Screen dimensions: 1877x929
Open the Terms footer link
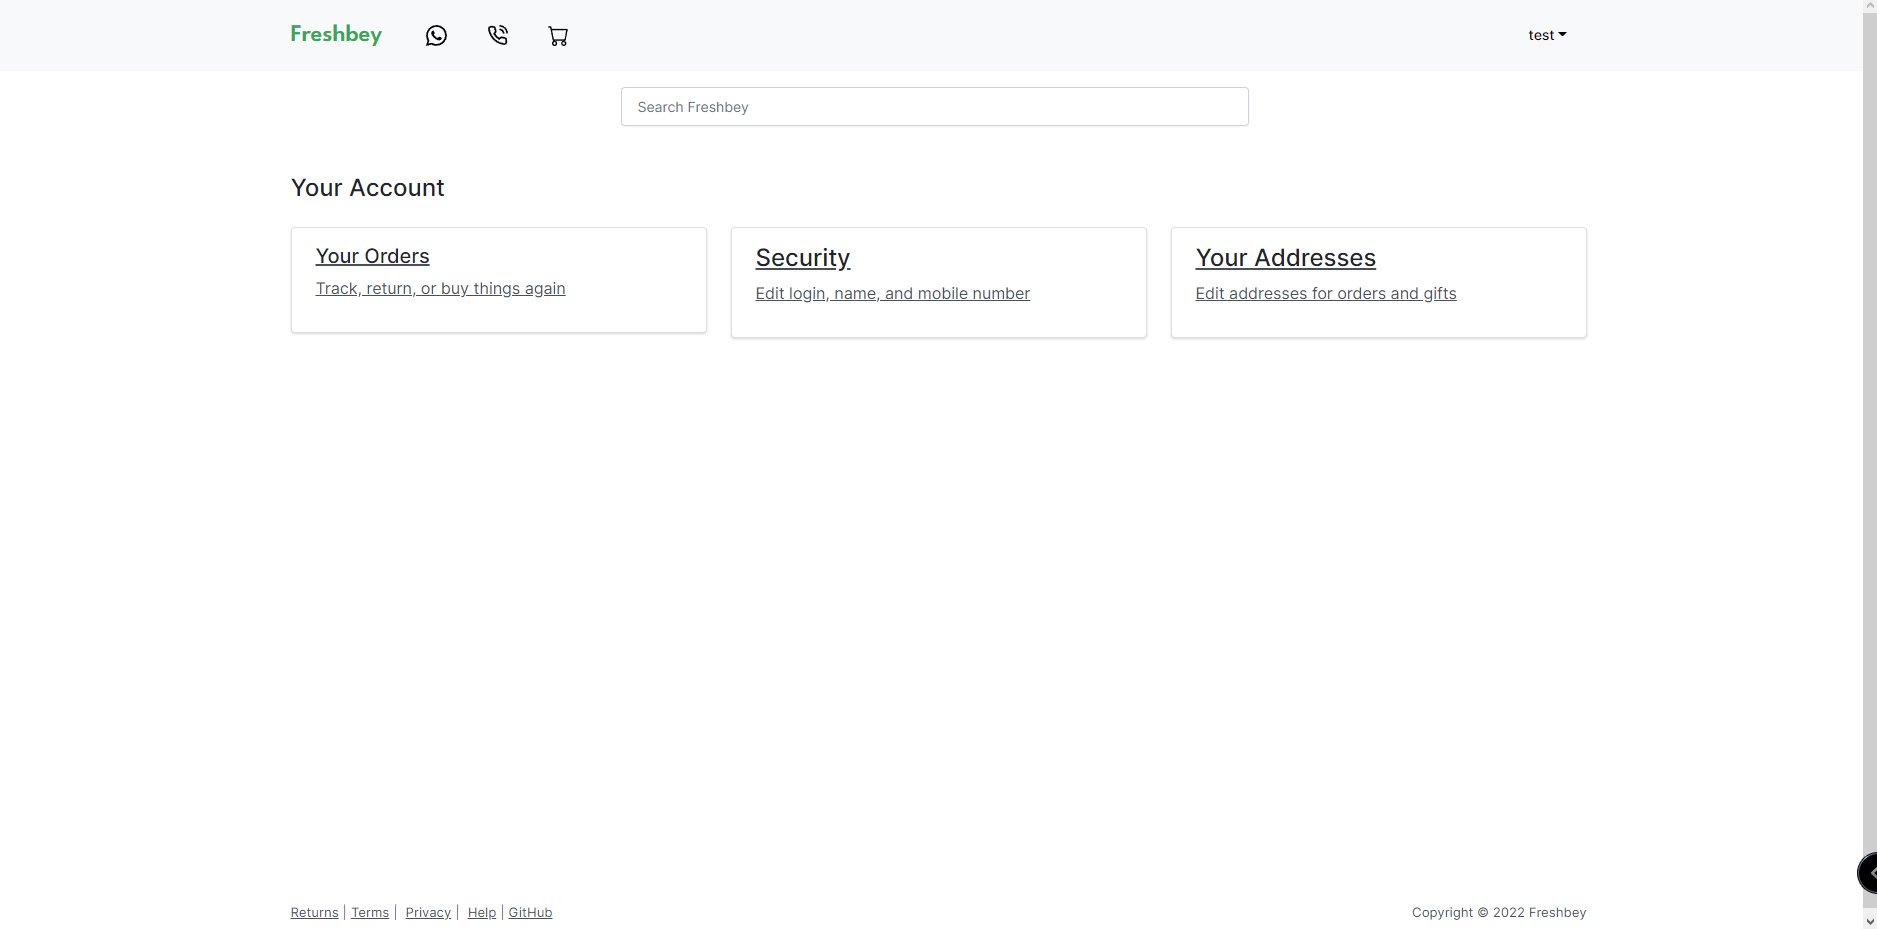[x=370, y=912]
